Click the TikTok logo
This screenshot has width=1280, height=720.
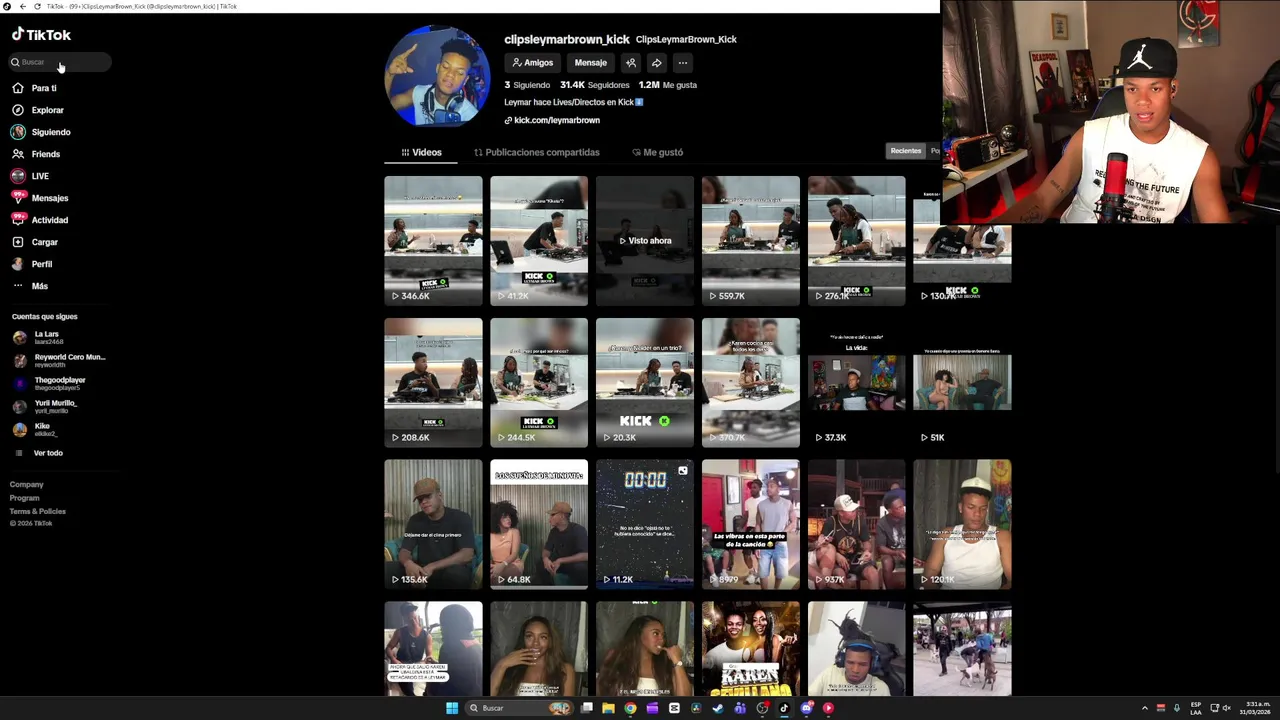(41, 35)
